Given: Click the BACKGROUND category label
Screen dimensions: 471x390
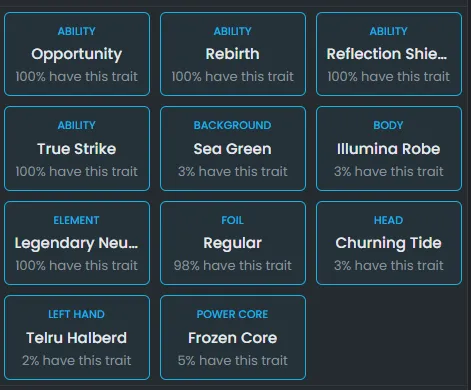Looking at the screenshot, I should 233,125.
